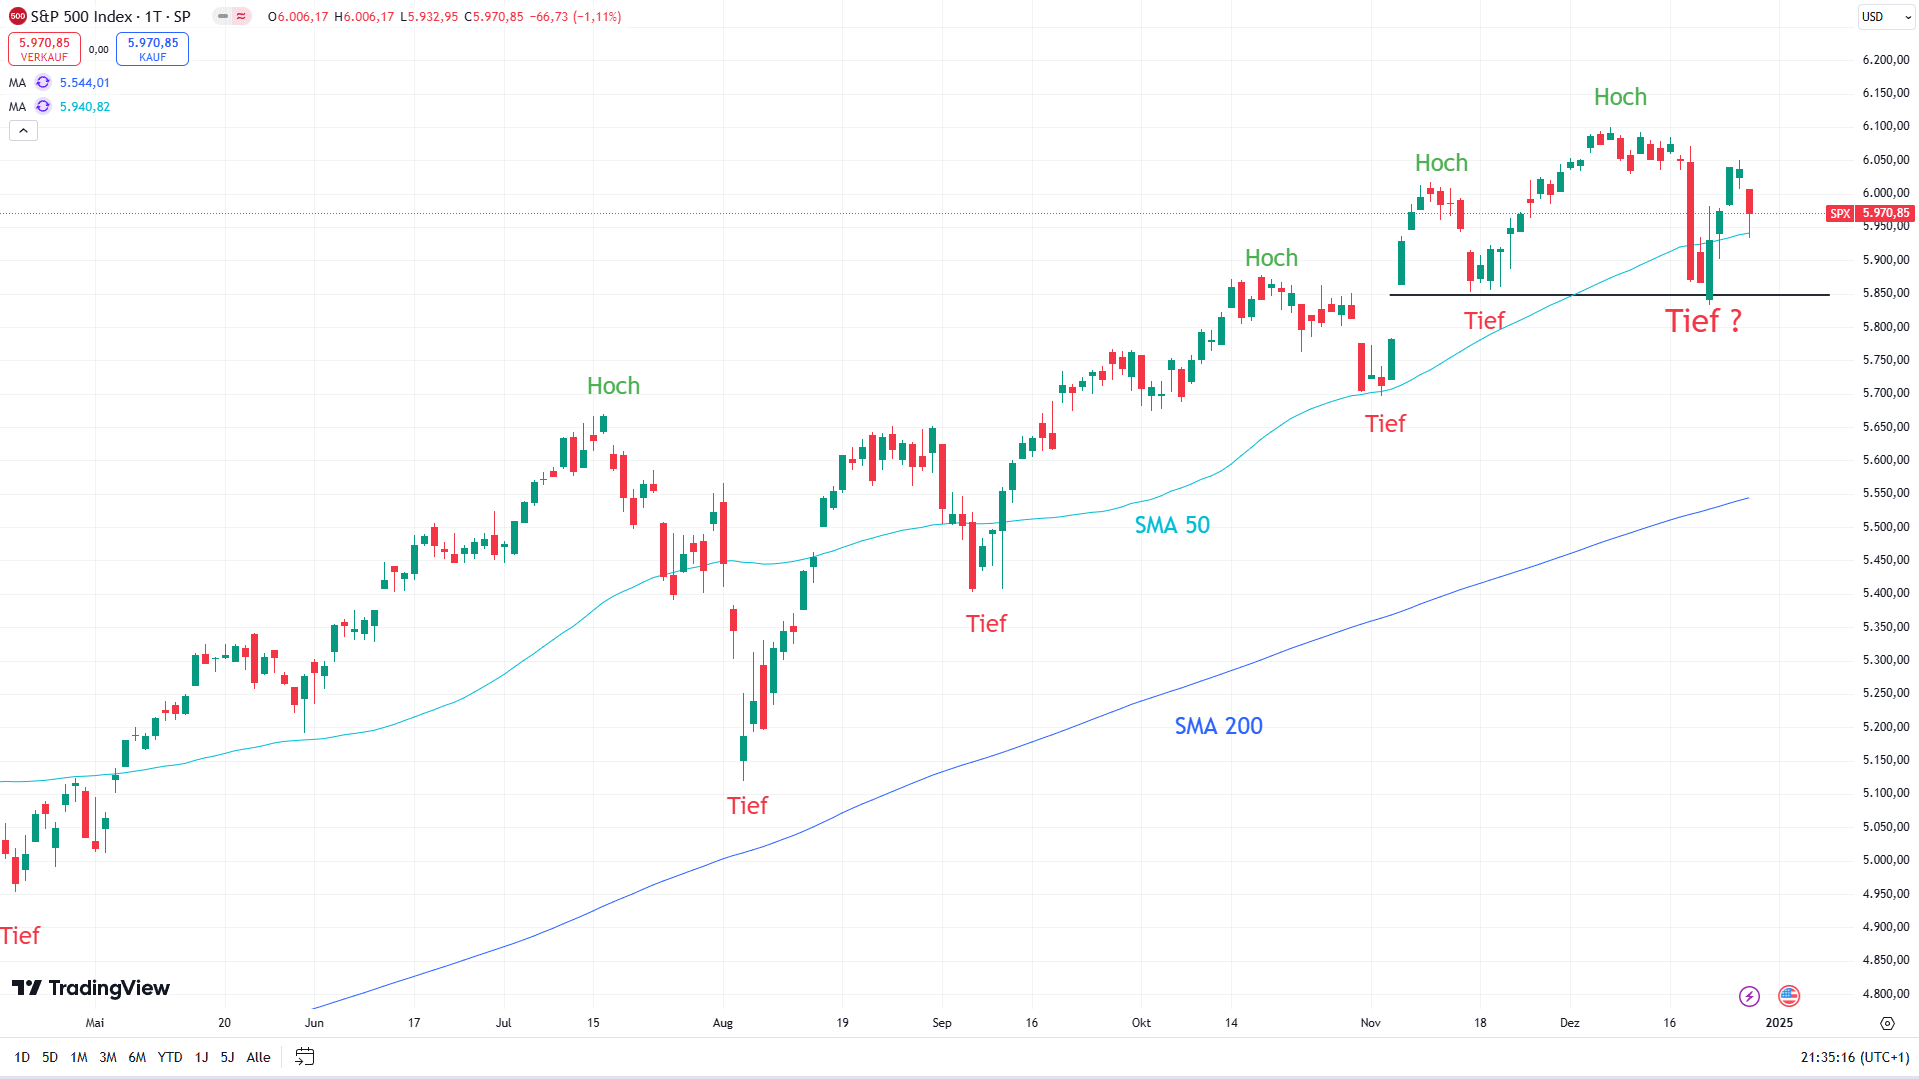Switch to the 6M time range
Image resolution: width=1919 pixels, height=1079 pixels.
137,1058
